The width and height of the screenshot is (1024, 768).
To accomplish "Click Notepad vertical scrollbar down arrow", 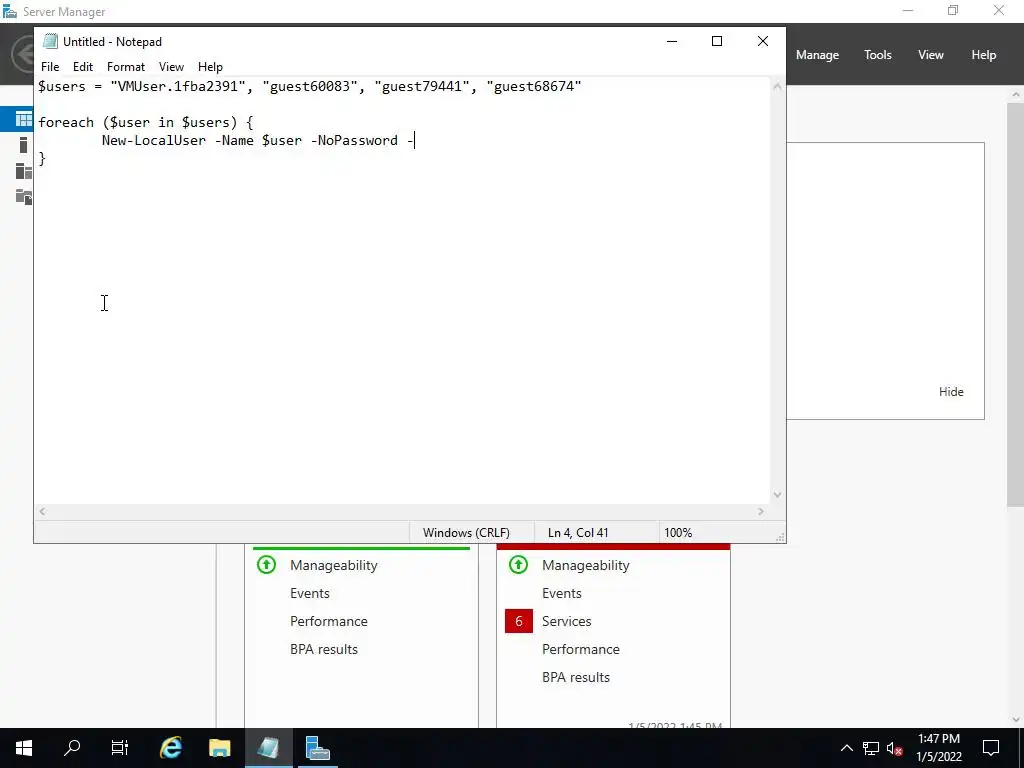I will 777,495.
